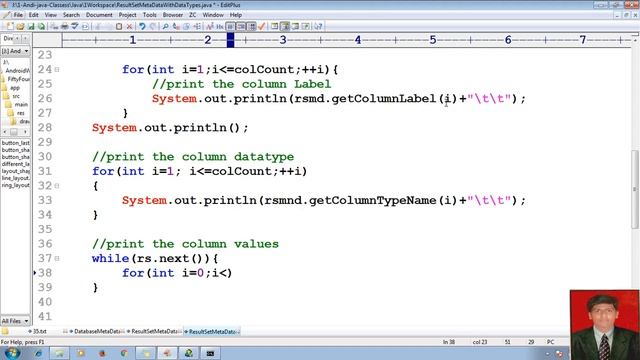This screenshot has height=360, width=640.
Task: Select the AndroidW folder in directory tree
Action: [x=17, y=71]
